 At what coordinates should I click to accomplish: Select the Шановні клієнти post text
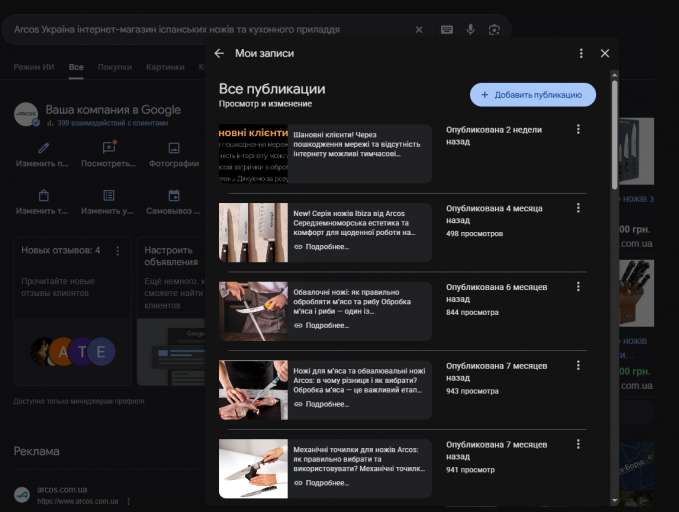click(357, 144)
